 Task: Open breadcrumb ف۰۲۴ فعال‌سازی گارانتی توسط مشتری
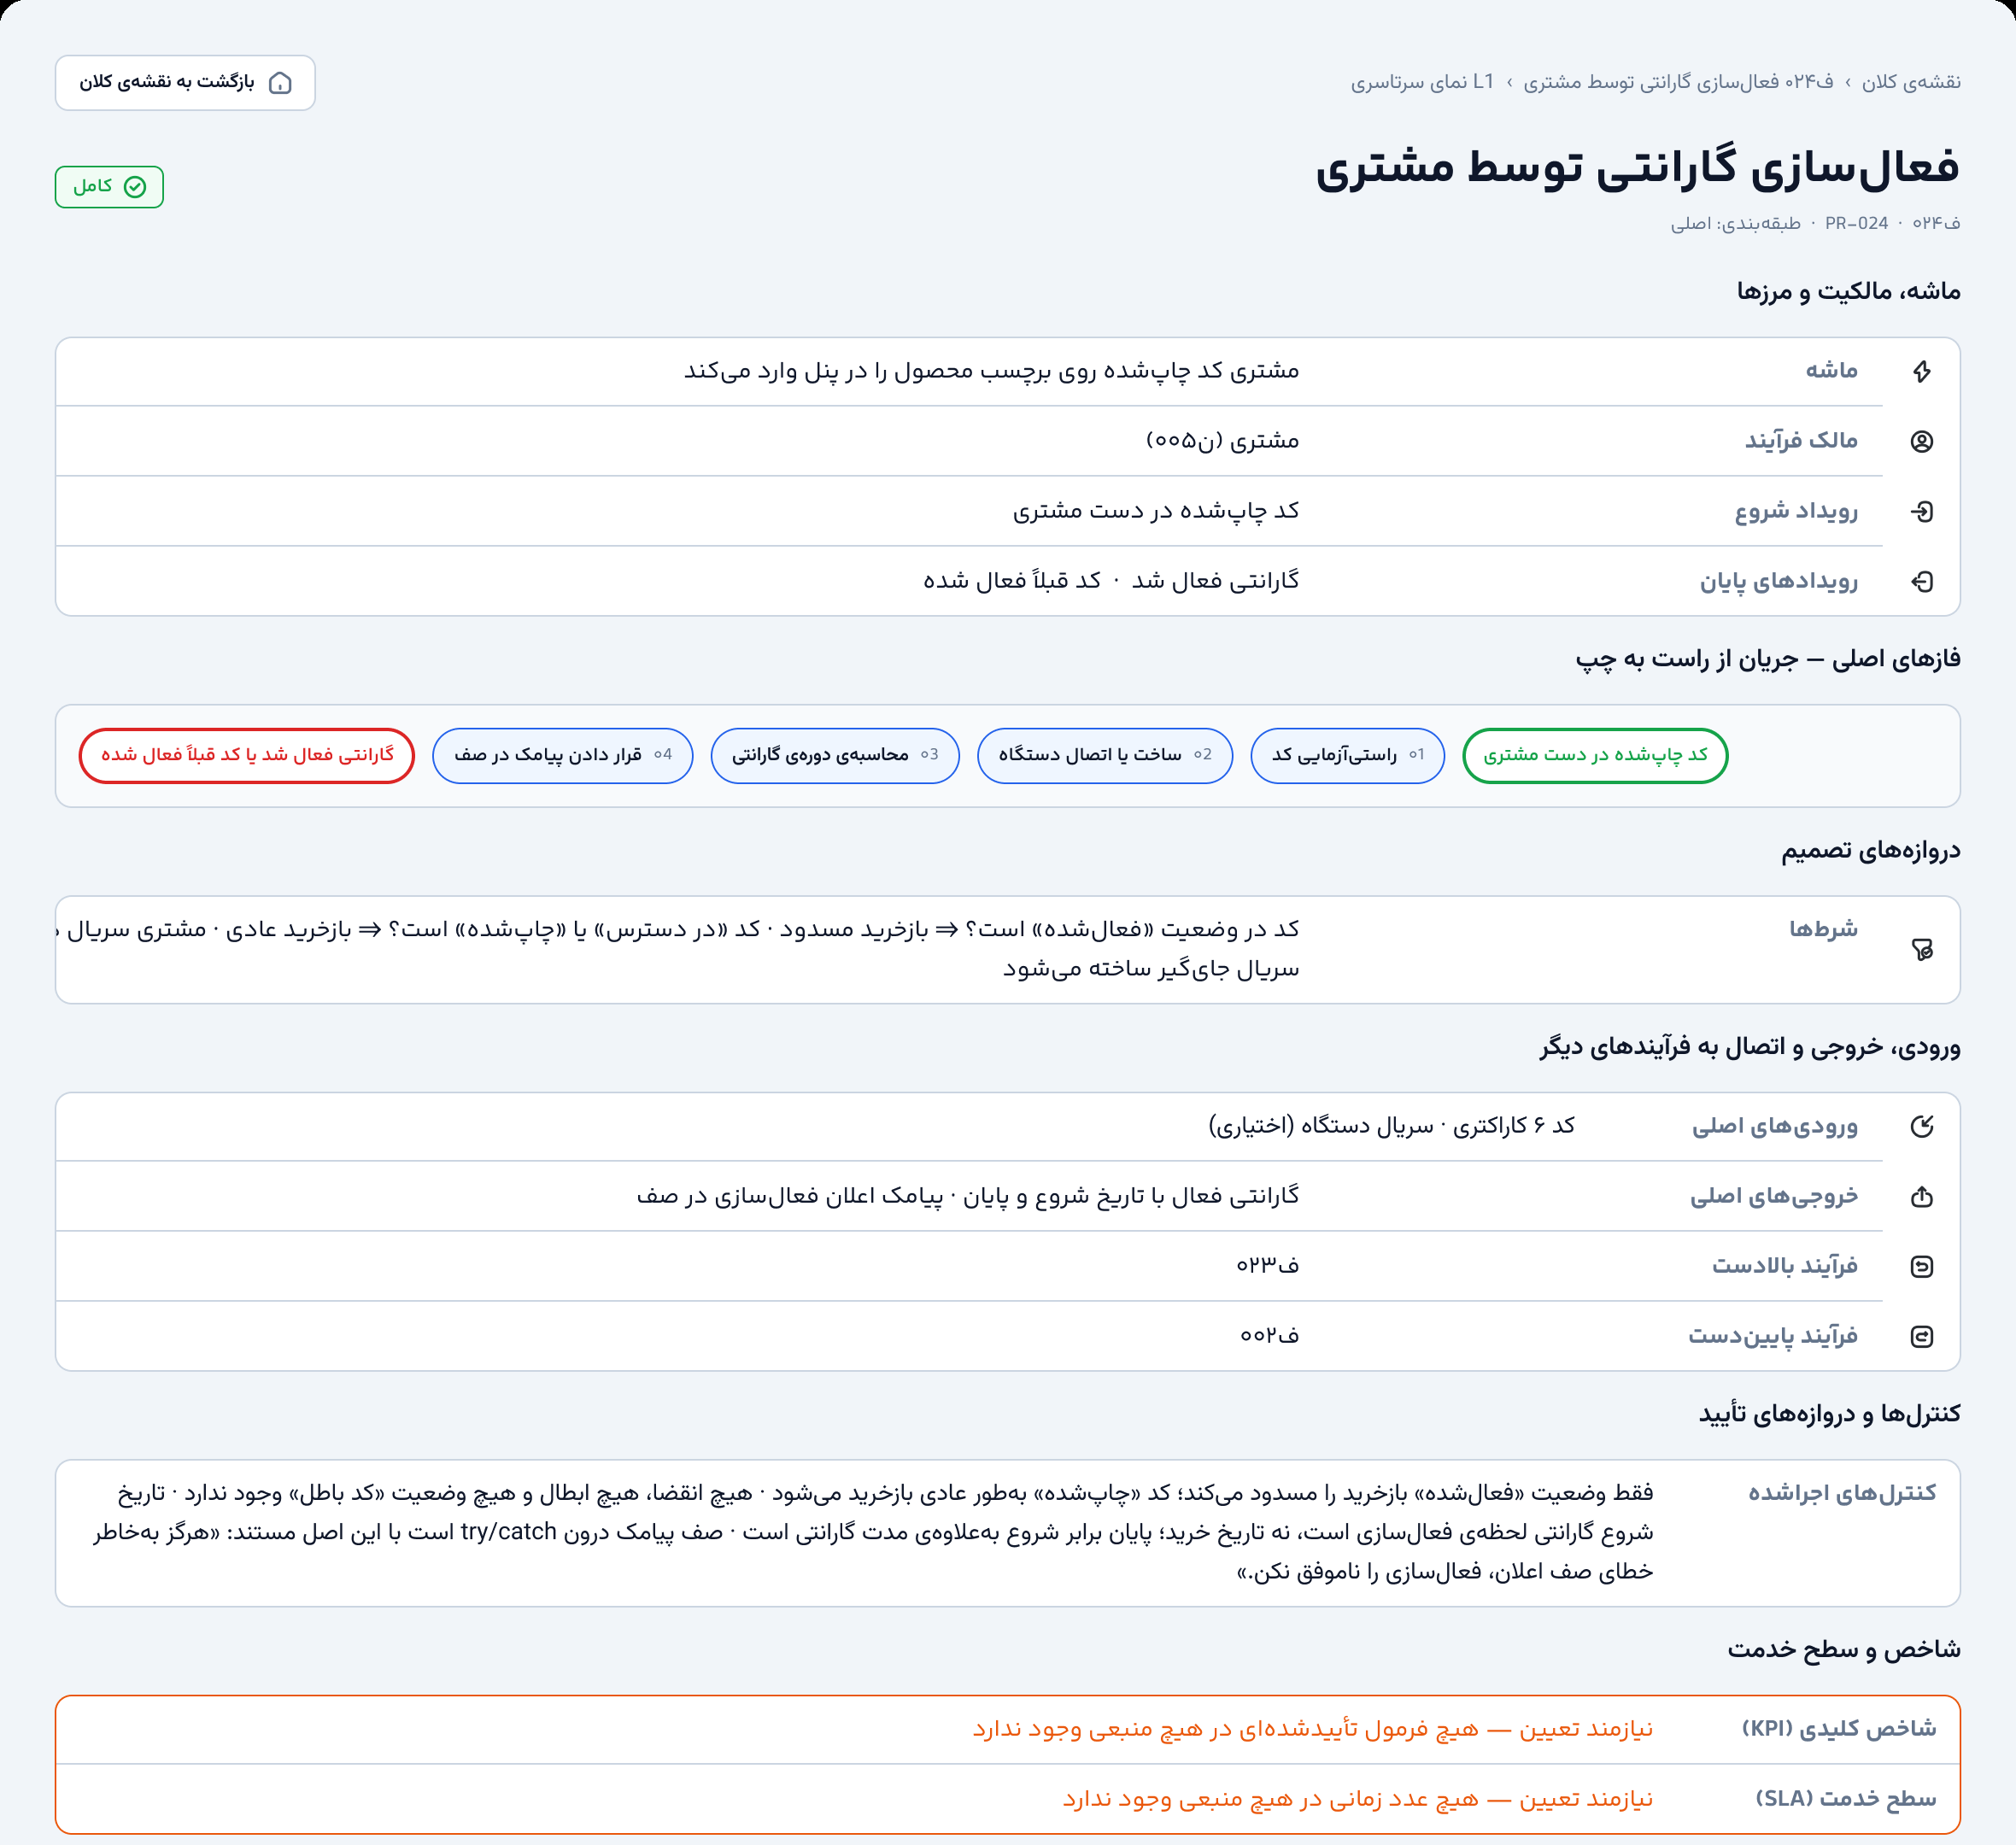click(1678, 82)
